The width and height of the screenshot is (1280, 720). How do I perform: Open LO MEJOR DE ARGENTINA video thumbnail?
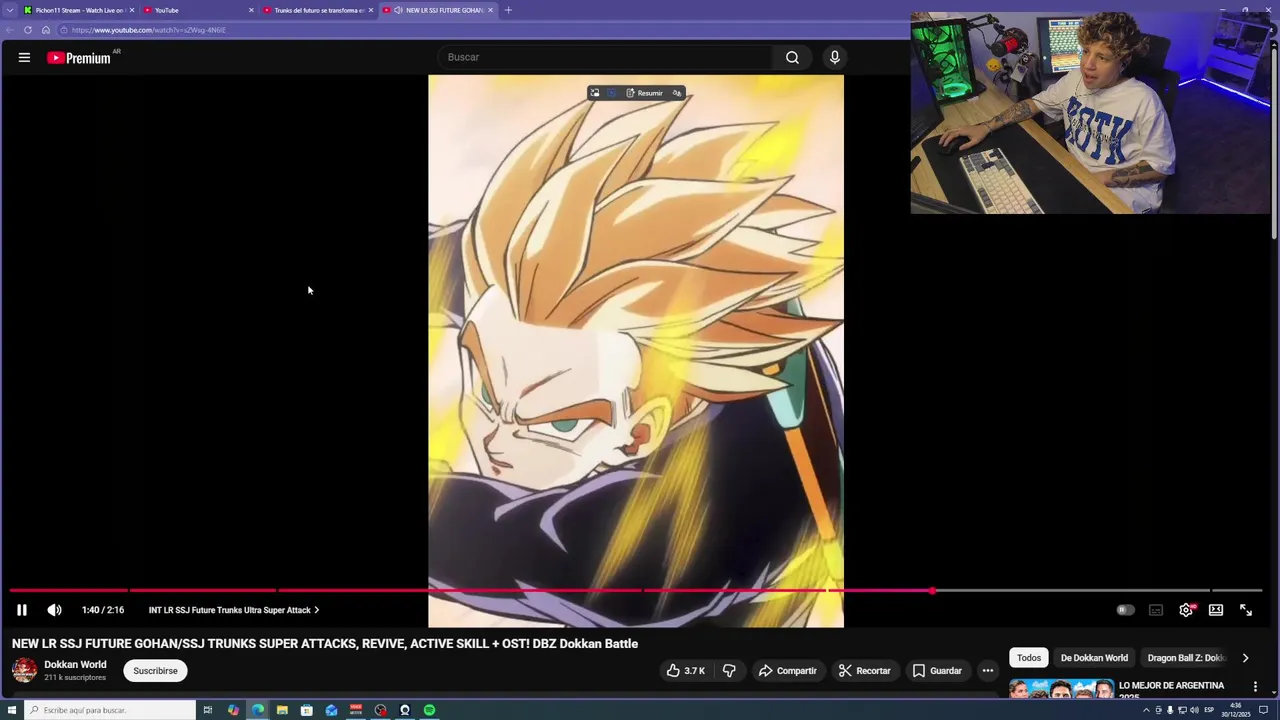1061,689
